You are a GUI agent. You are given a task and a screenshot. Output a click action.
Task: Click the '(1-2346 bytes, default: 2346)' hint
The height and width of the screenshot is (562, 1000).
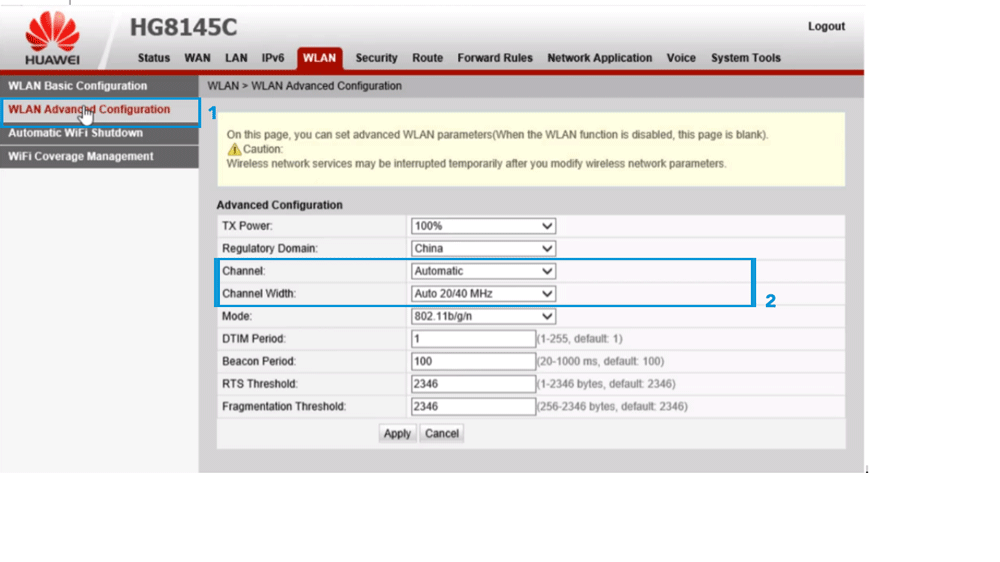coord(606,384)
